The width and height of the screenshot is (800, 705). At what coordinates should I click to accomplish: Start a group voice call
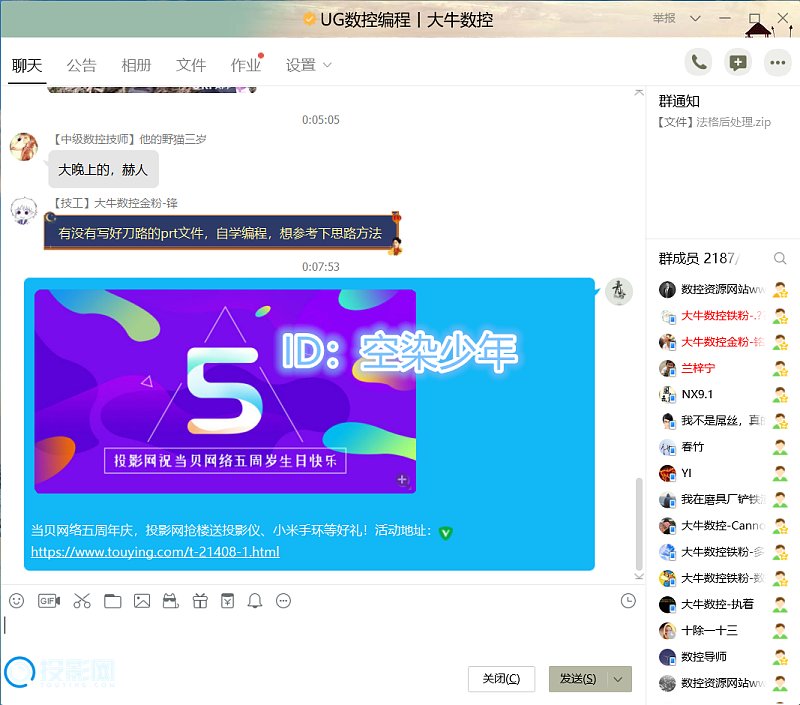click(x=699, y=62)
